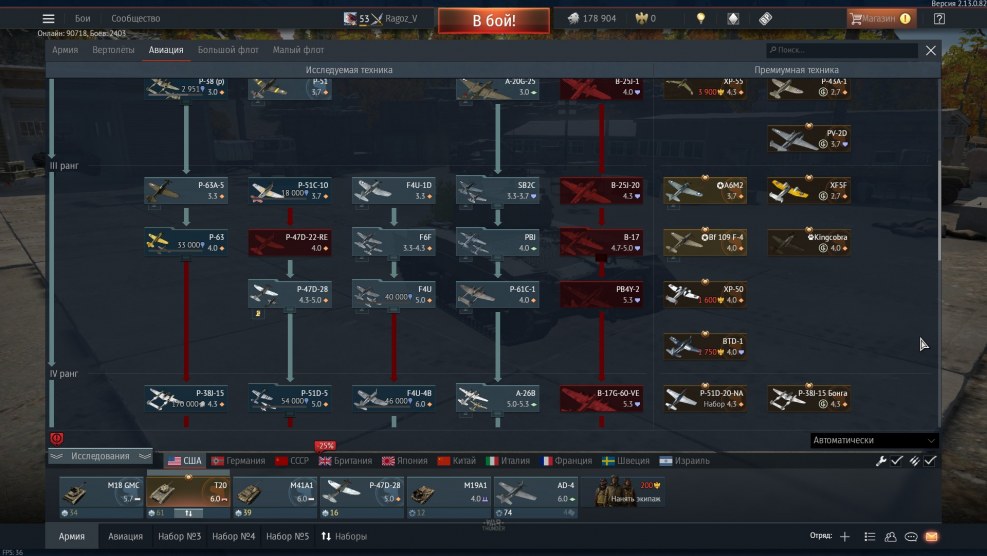Toggle the first checkmark next to wrench
987x556 pixels.
(x=897, y=461)
